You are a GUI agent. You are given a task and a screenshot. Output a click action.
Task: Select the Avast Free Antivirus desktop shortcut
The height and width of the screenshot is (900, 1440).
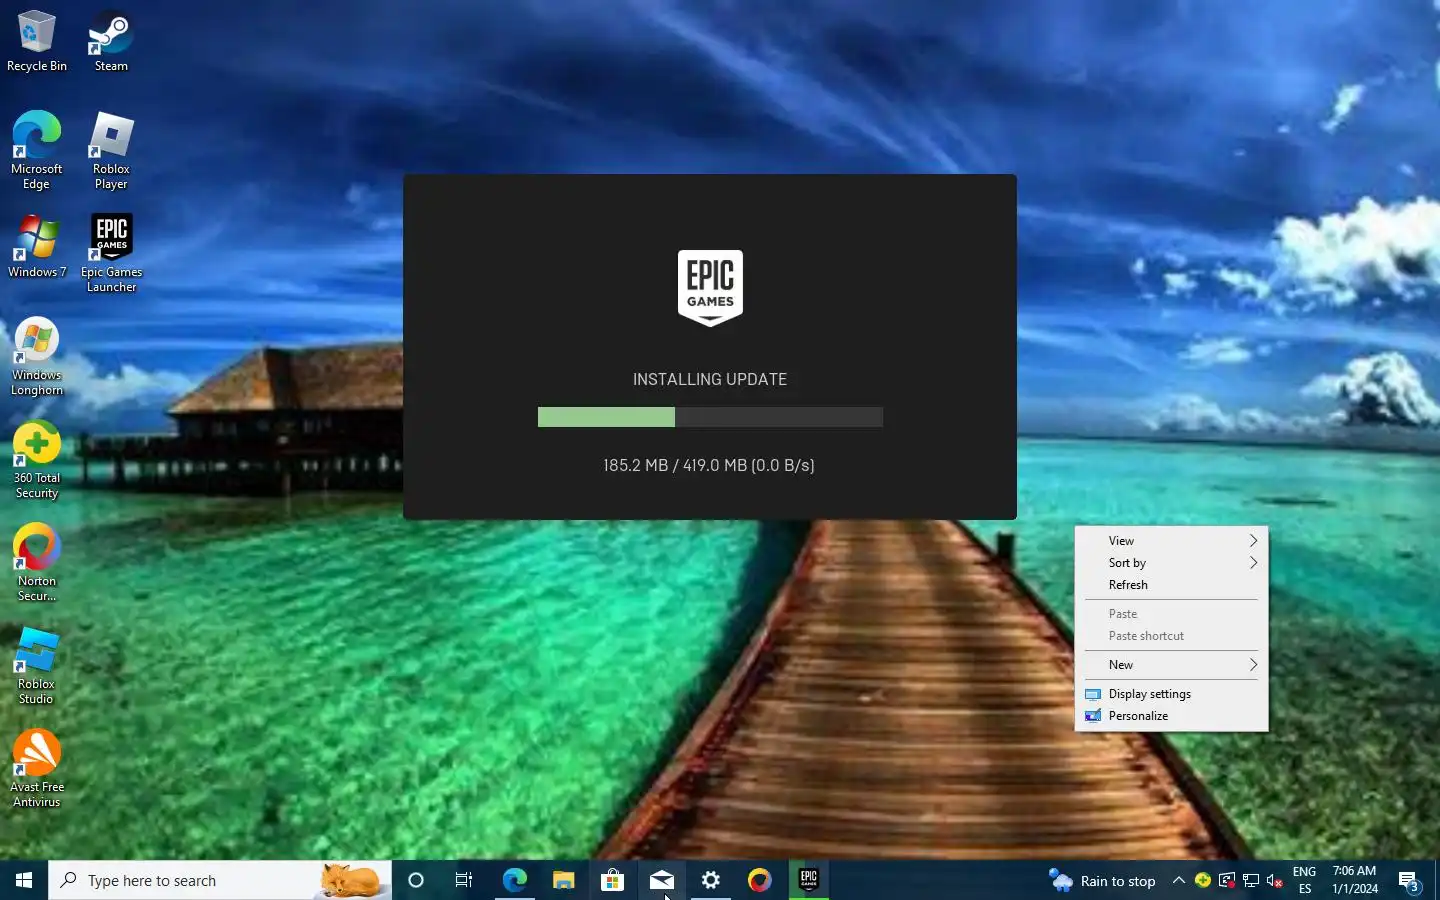point(37,769)
